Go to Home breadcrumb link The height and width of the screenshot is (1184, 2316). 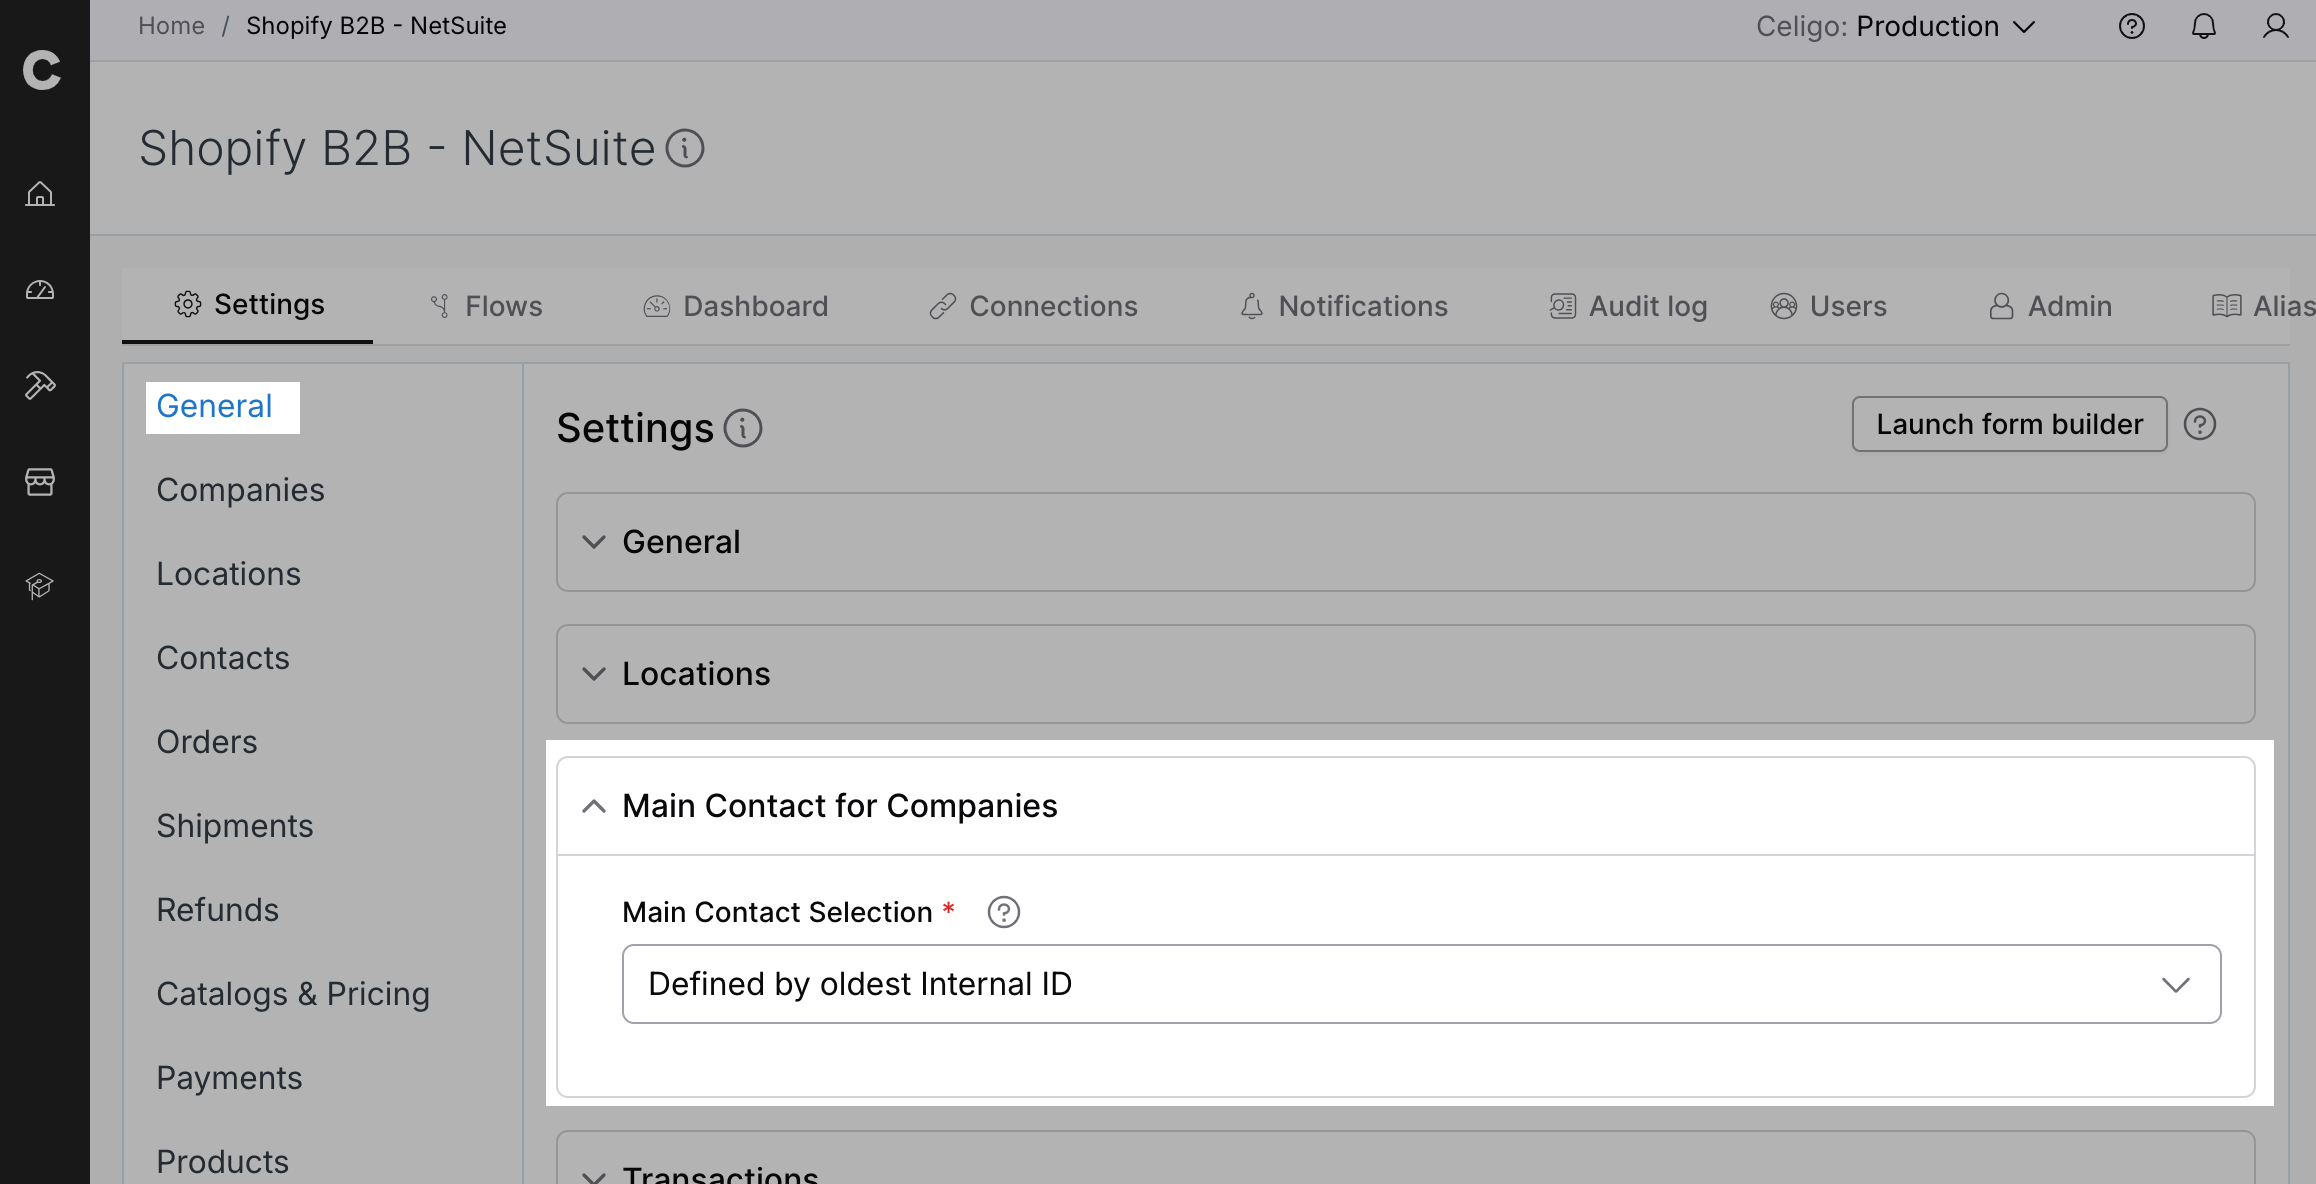[171, 26]
